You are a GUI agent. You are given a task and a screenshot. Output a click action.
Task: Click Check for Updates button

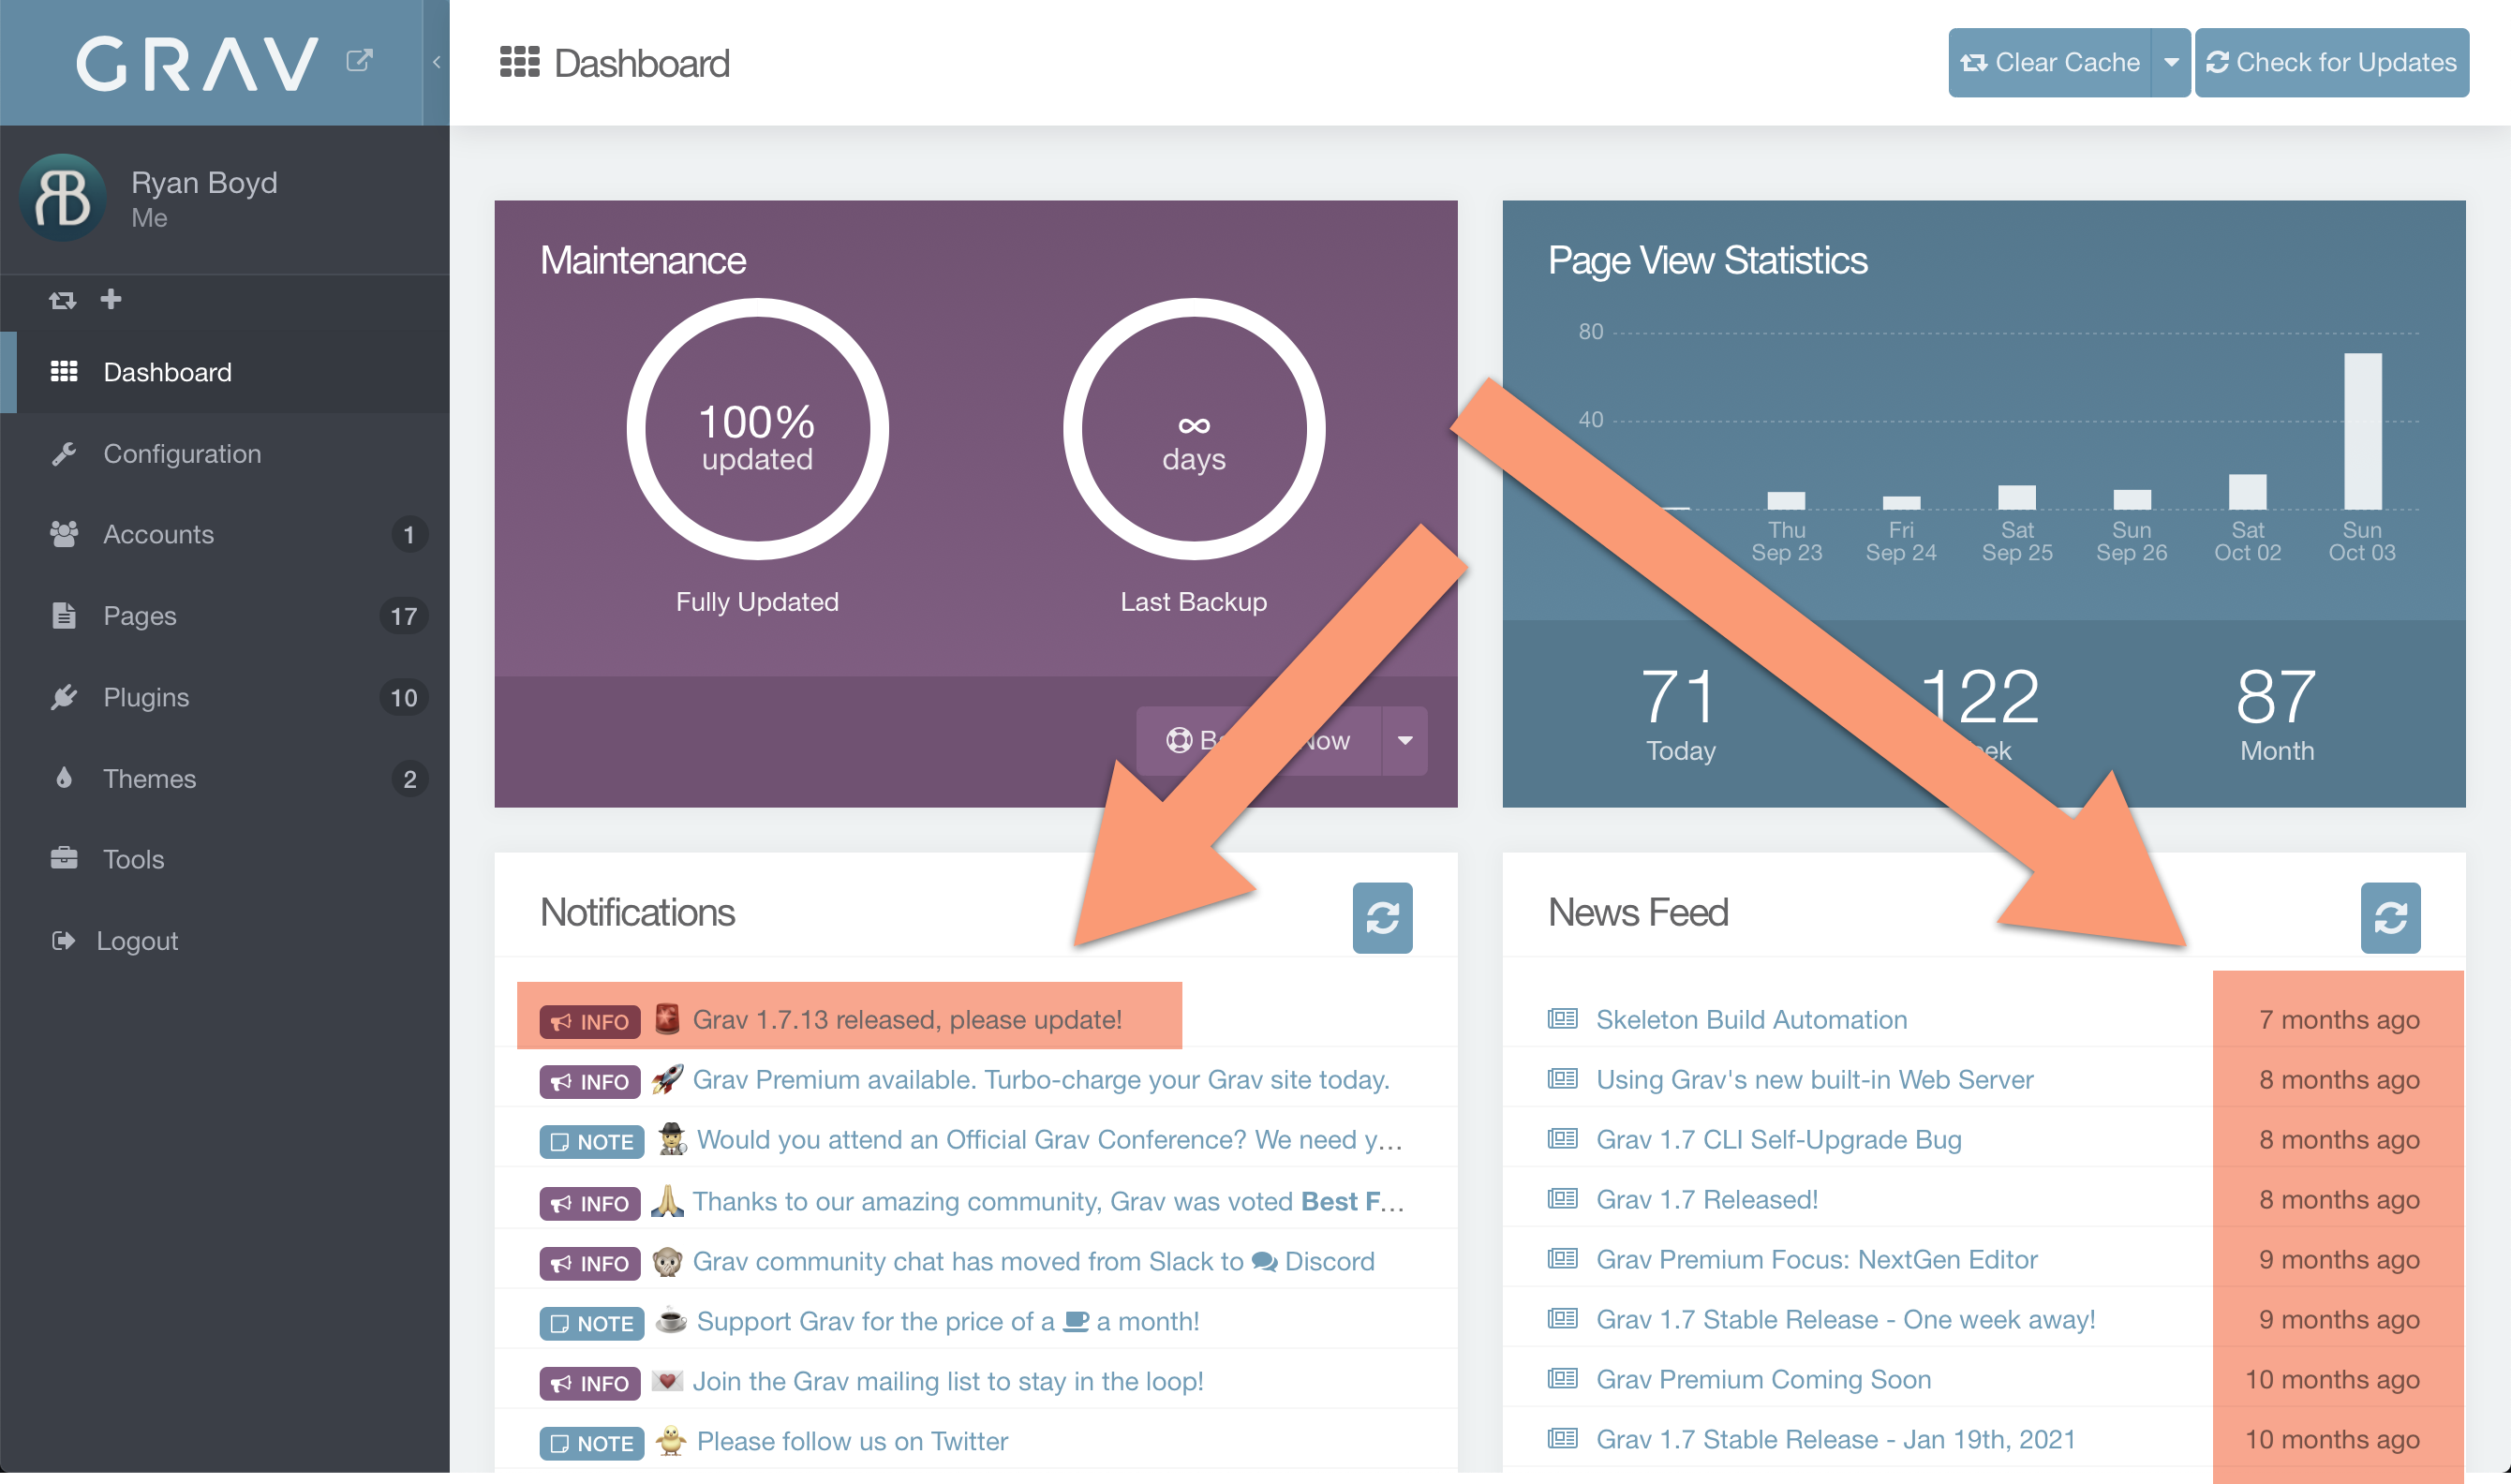pos(2332,63)
